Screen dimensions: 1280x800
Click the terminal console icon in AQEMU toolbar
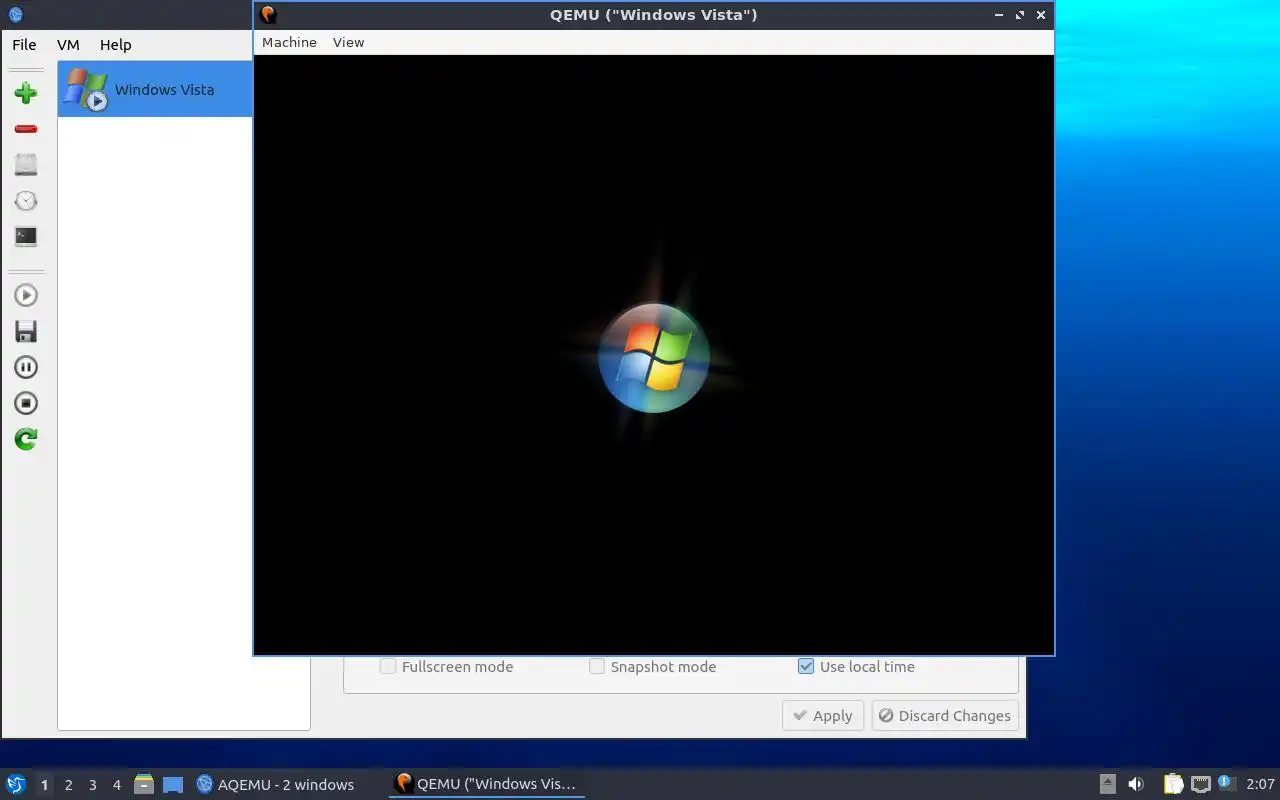(x=26, y=237)
